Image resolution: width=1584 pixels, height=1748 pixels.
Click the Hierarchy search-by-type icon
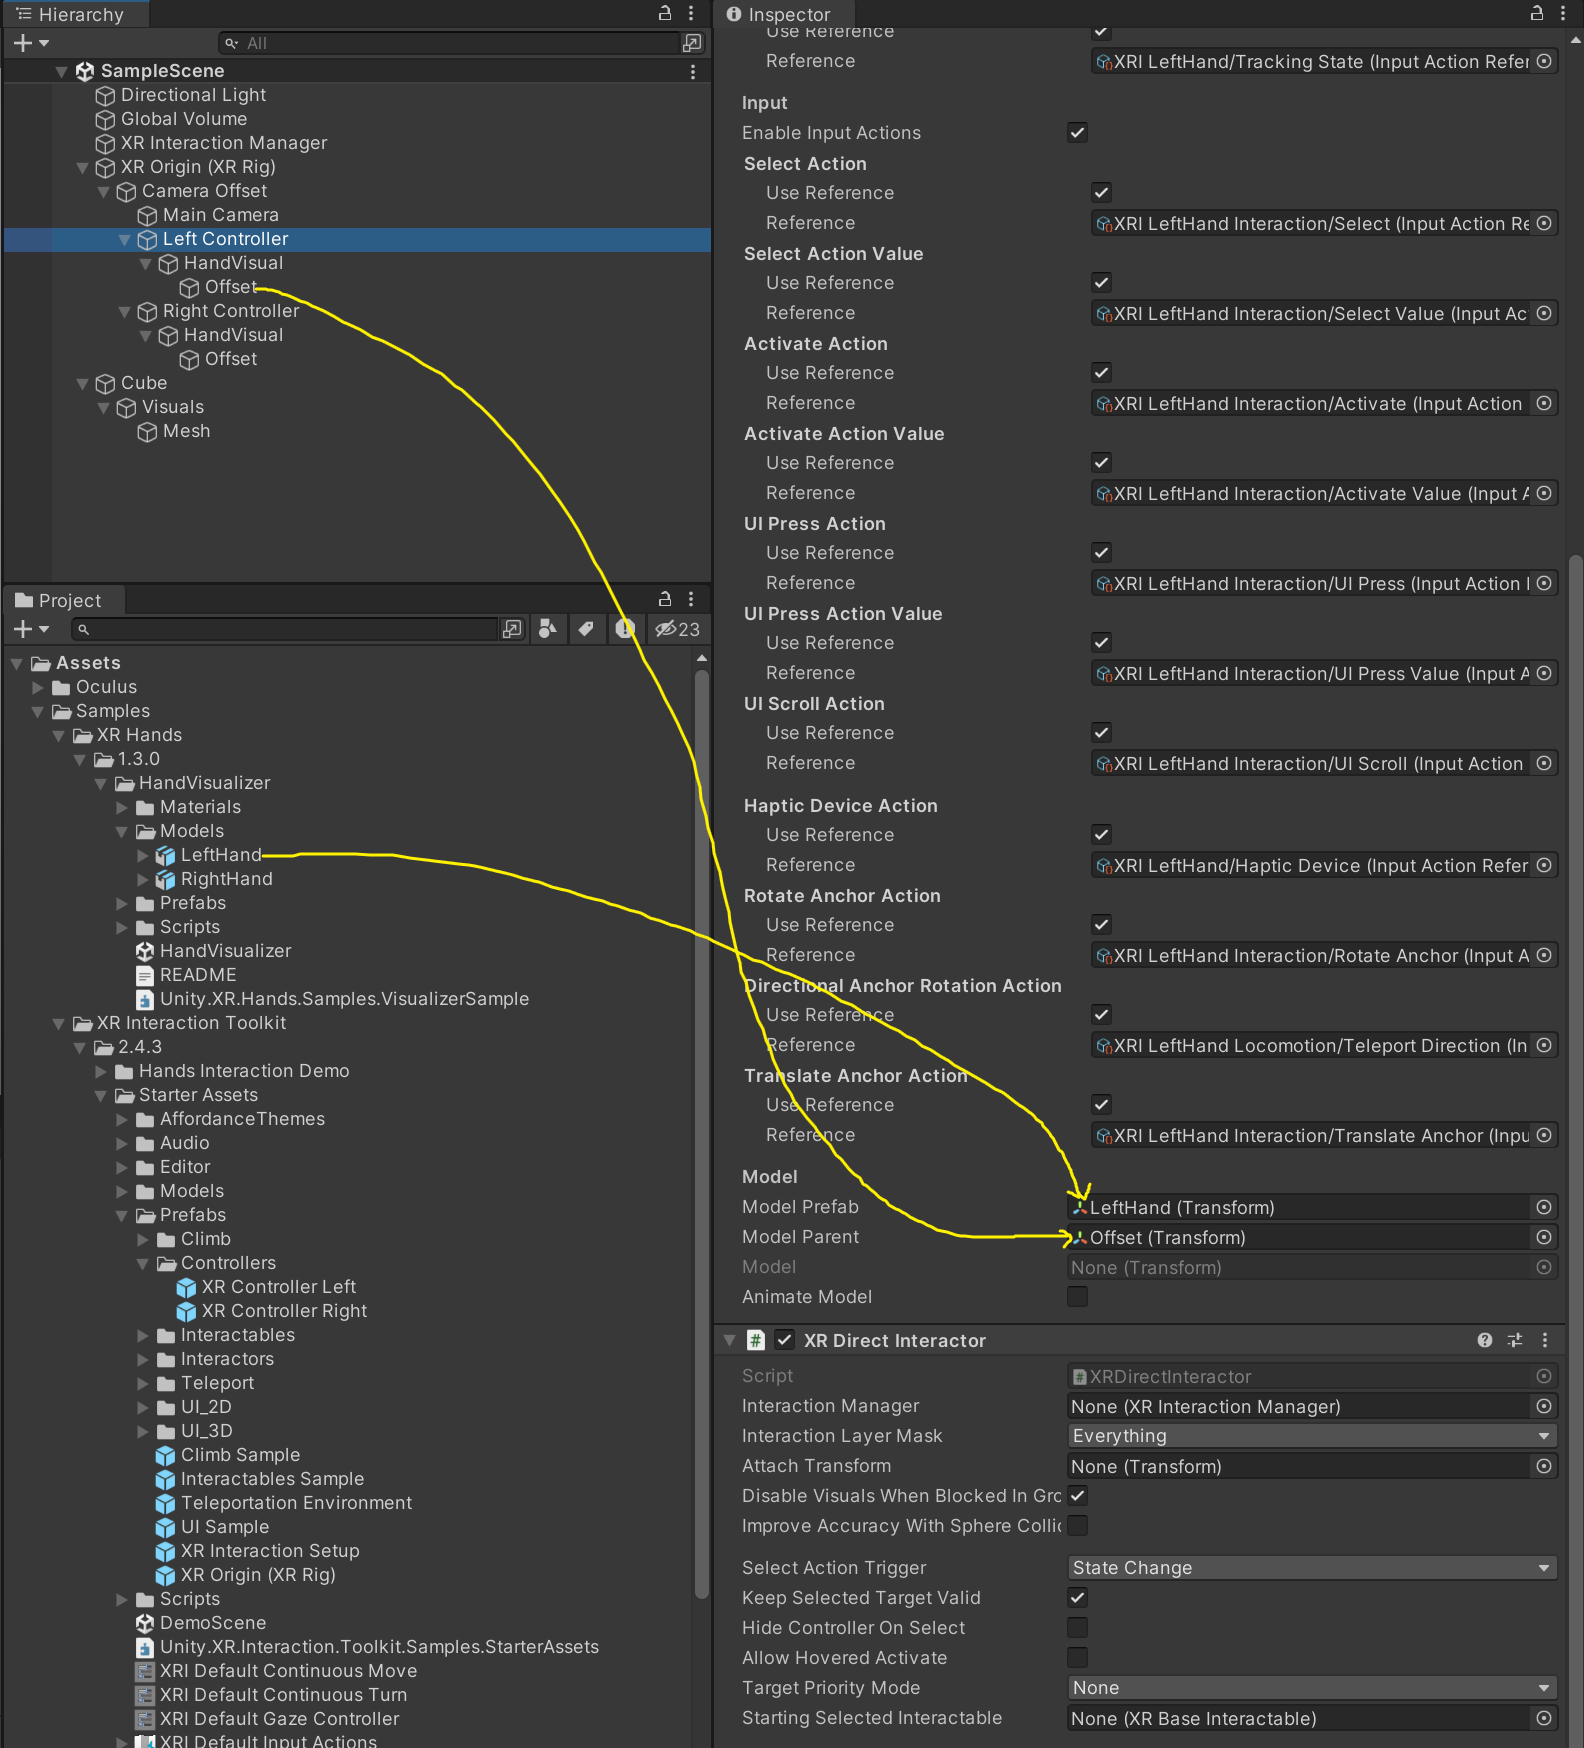coord(692,43)
